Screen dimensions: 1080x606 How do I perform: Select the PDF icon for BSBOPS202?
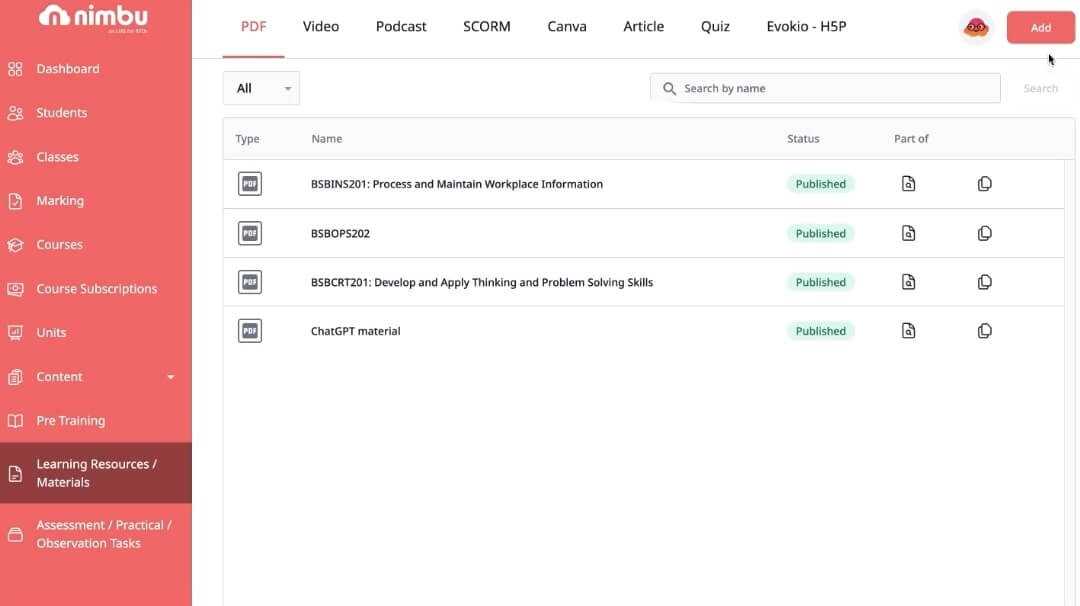(x=247, y=232)
